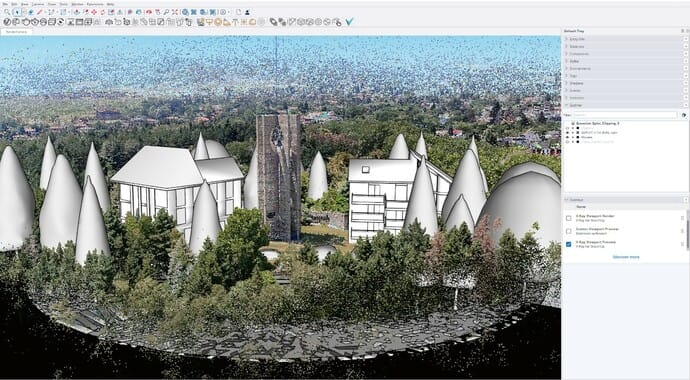
Task: Click the teal checkmark toolbar icon
Action: pos(349,22)
